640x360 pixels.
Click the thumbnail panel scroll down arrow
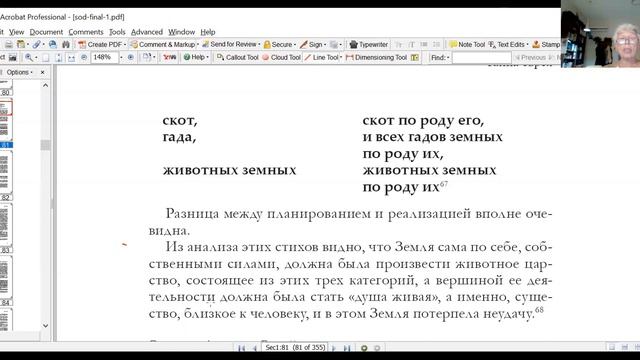click(45, 326)
